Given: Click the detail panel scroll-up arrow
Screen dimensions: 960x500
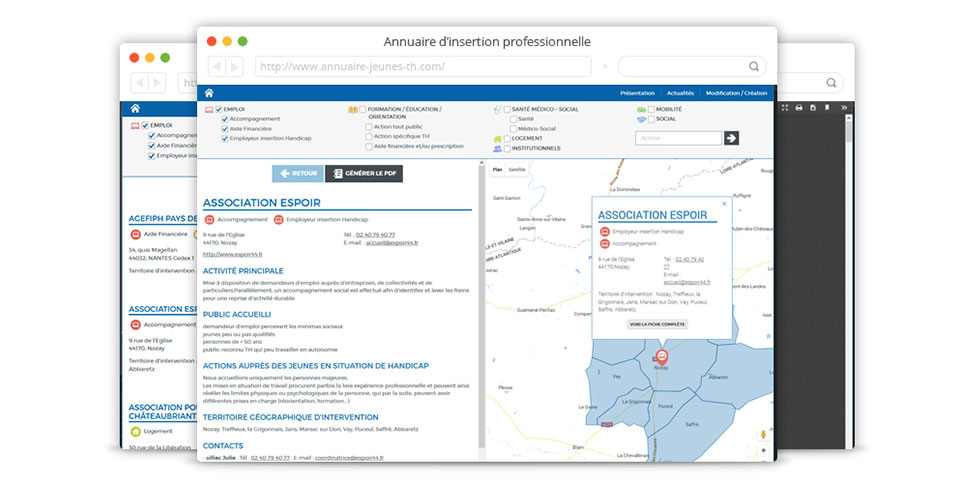Looking at the screenshot, I should 482,163.
